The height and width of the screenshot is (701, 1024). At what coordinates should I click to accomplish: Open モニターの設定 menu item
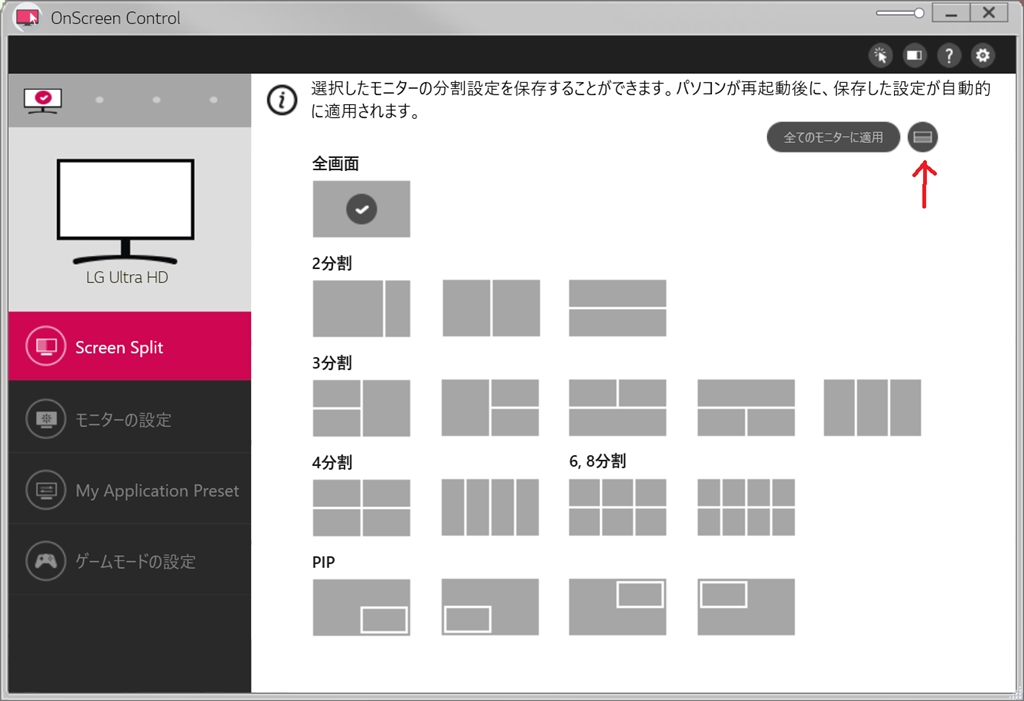(x=129, y=419)
